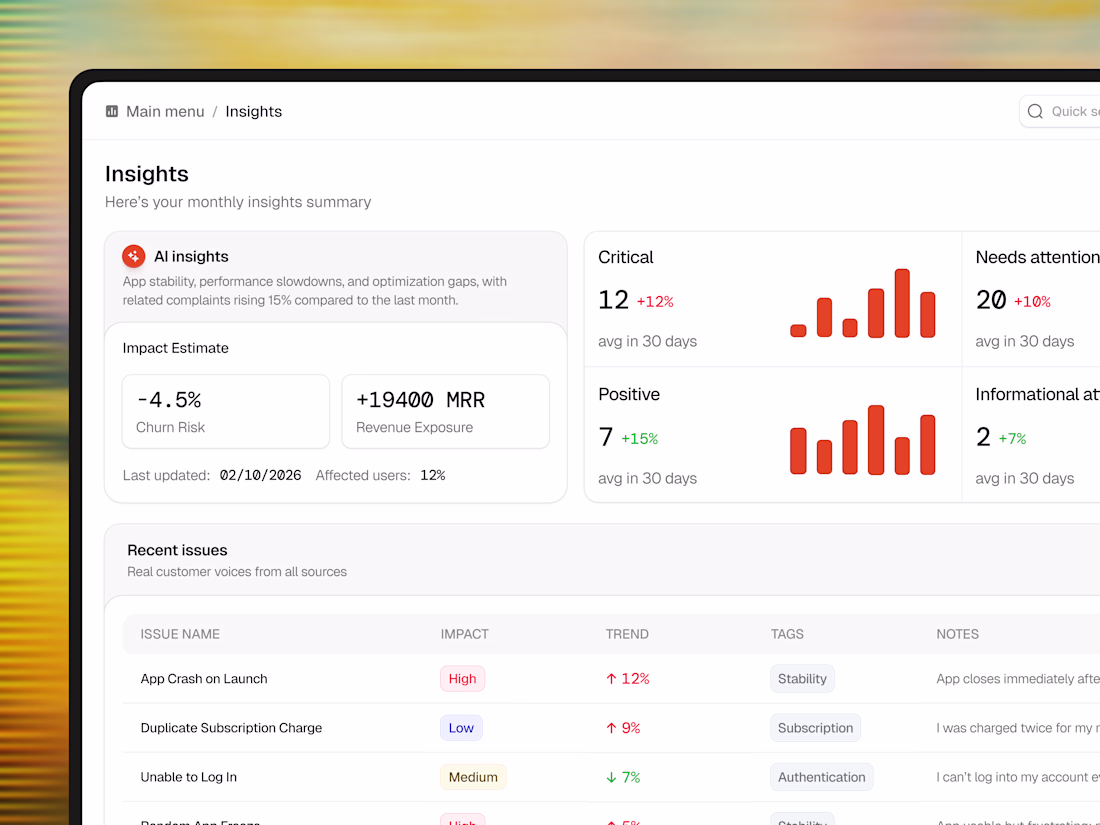Image resolution: width=1100 pixels, height=825 pixels.
Task: Click the Stability tag for App Crash on Launch
Action: [x=802, y=679]
